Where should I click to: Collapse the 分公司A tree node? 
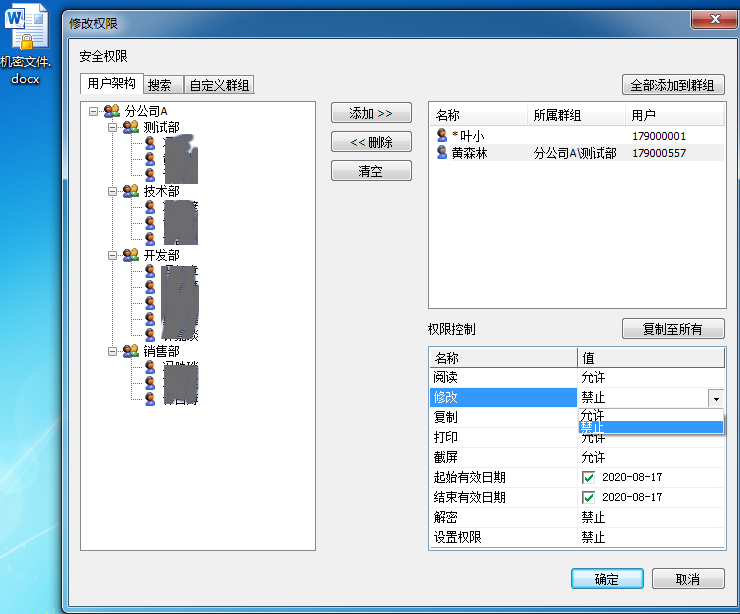click(x=93, y=111)
